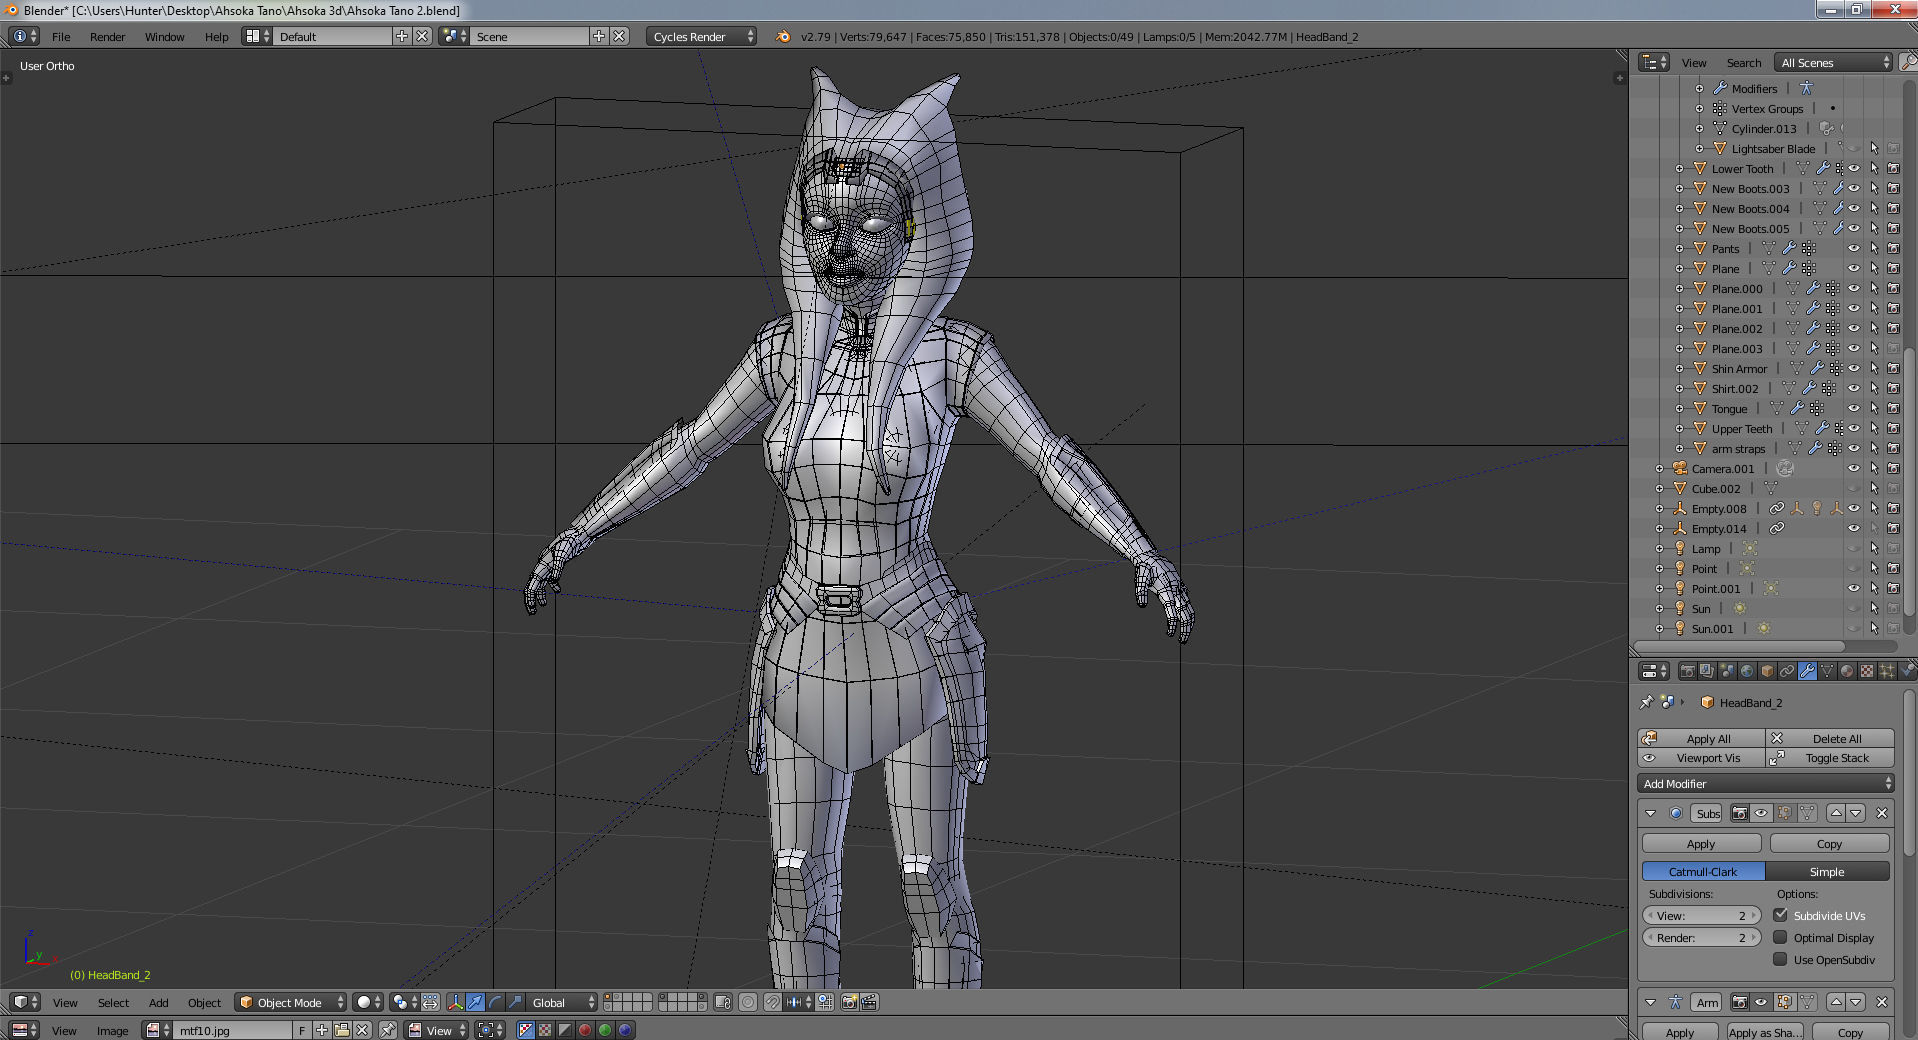
Task: Open the Modifiers wrench properties tab
Action: (x=1807, y=671)
